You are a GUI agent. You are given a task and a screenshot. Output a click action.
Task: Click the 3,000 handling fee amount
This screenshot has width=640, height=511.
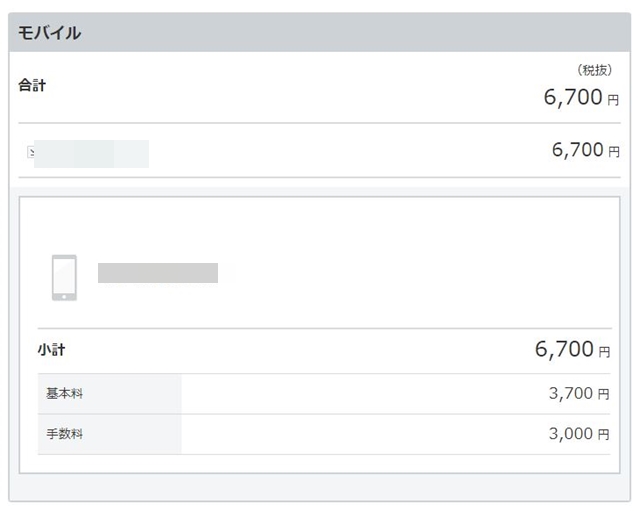(x=571, y=434)
